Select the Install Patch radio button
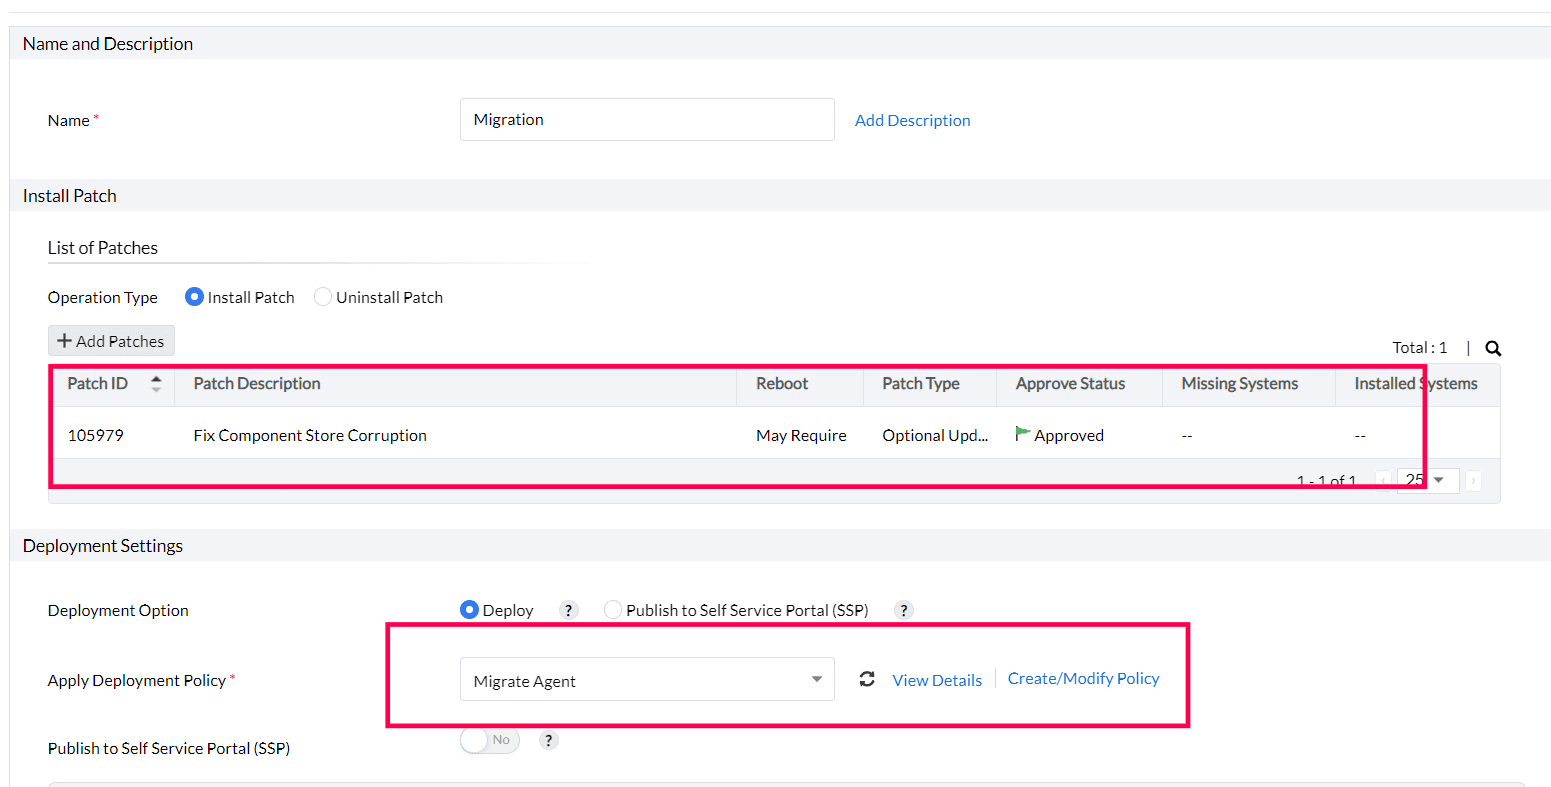This screenshot has height=787, width=1551. (x=195, y=297)
